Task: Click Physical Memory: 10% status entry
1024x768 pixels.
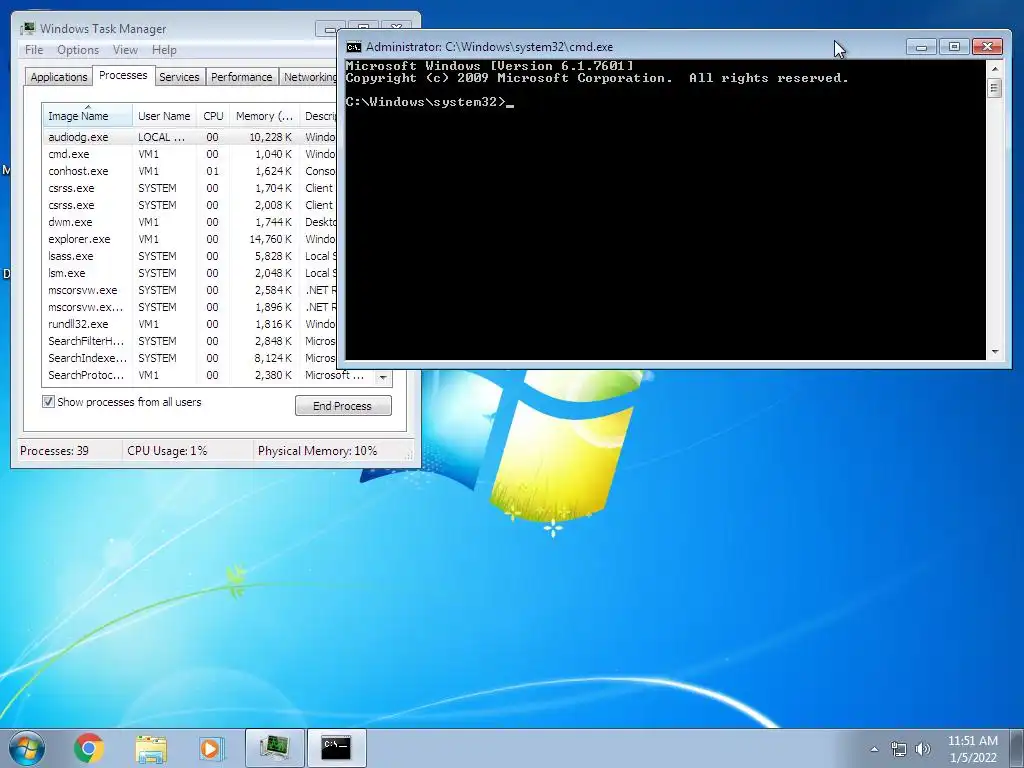Action: [317, 451]
